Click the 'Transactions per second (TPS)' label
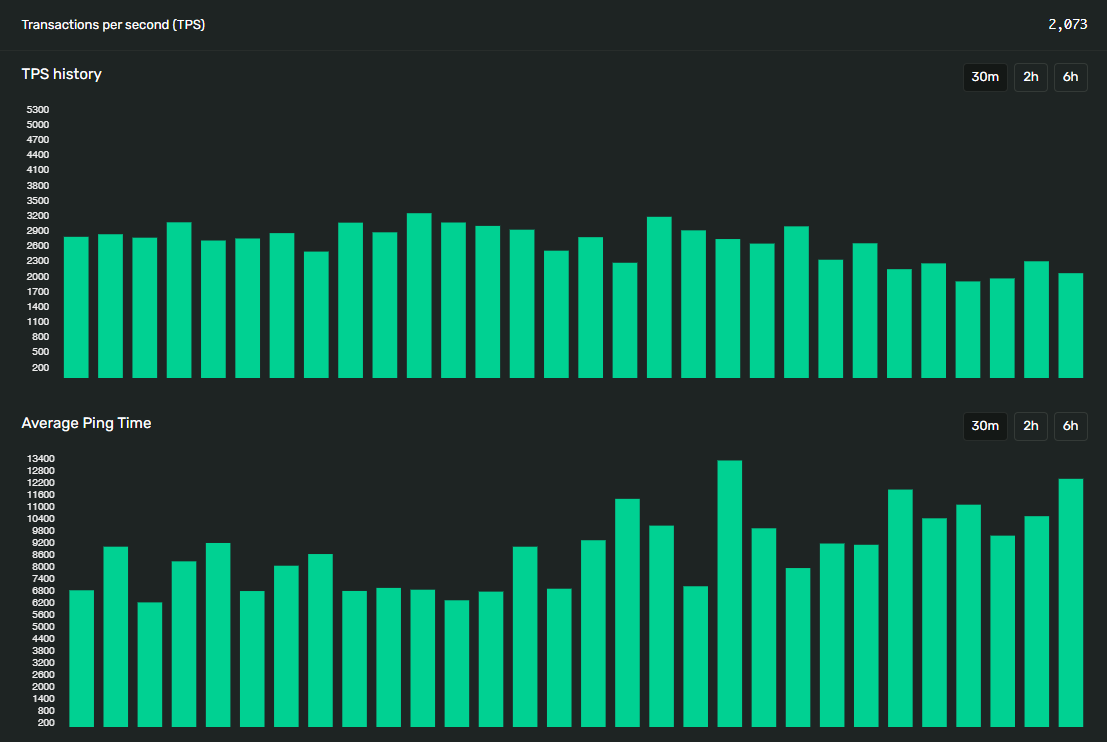The height and width of the screenshot is (742, 1107). point(113,25)
